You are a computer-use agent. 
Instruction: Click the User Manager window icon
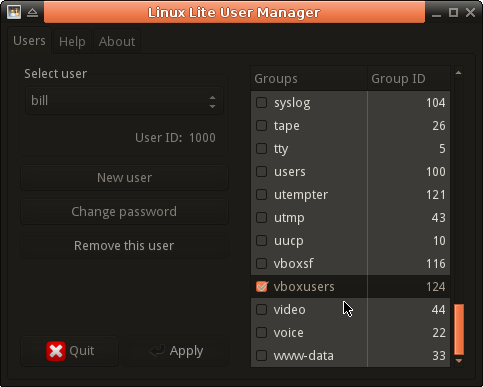tap(14, 12)
